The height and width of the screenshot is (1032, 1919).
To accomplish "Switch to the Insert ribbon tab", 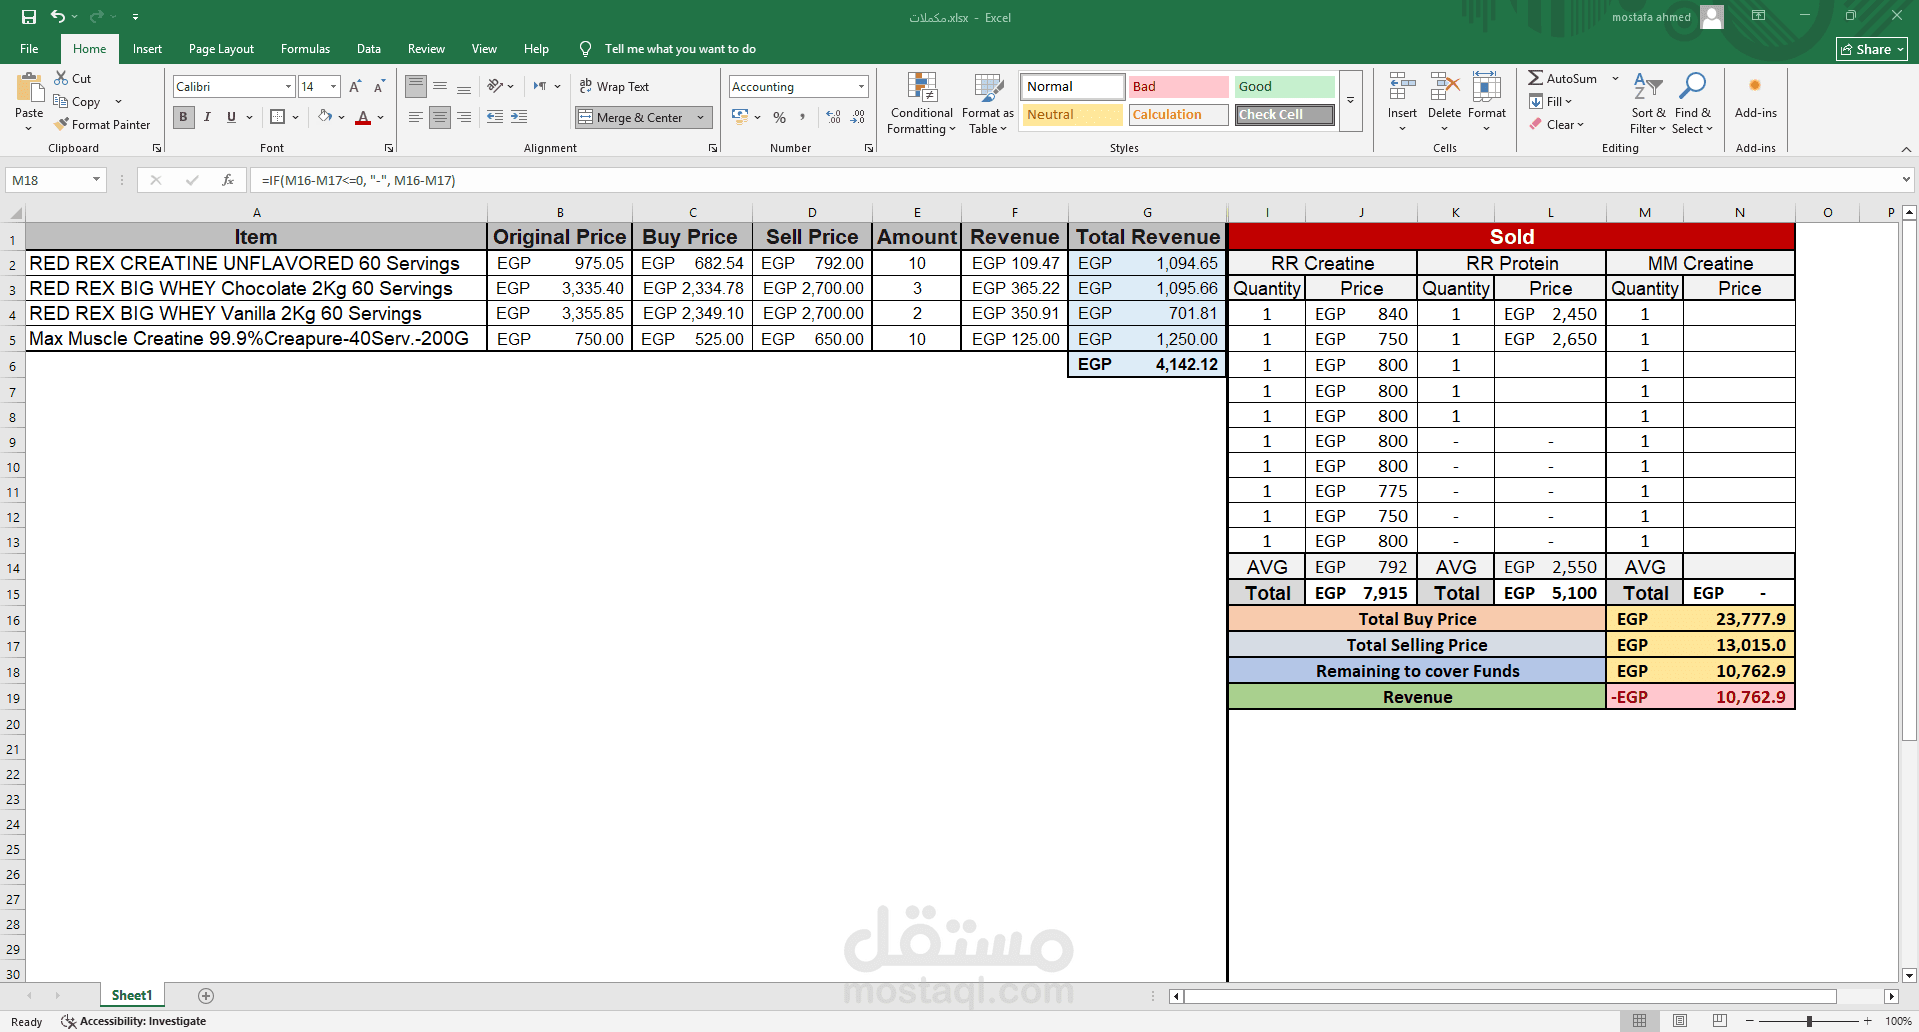I will pos(147,49).
